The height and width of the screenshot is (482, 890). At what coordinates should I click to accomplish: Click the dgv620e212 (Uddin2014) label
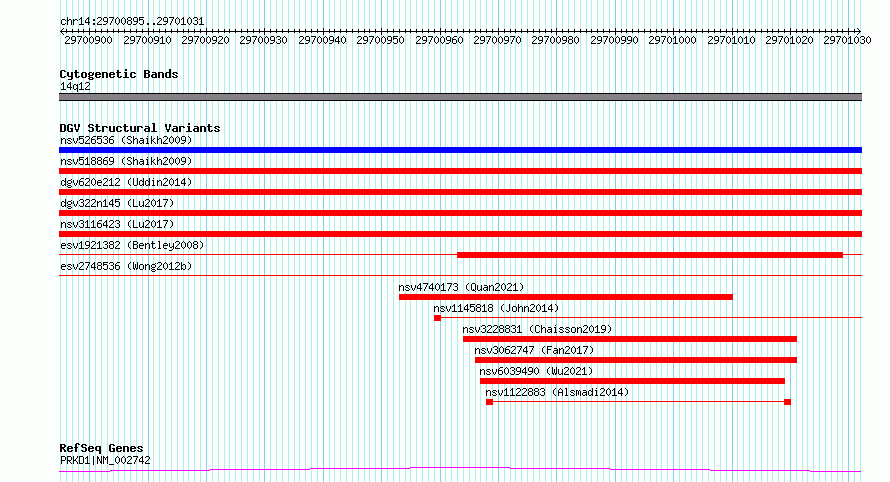click(x=126, y=182)
